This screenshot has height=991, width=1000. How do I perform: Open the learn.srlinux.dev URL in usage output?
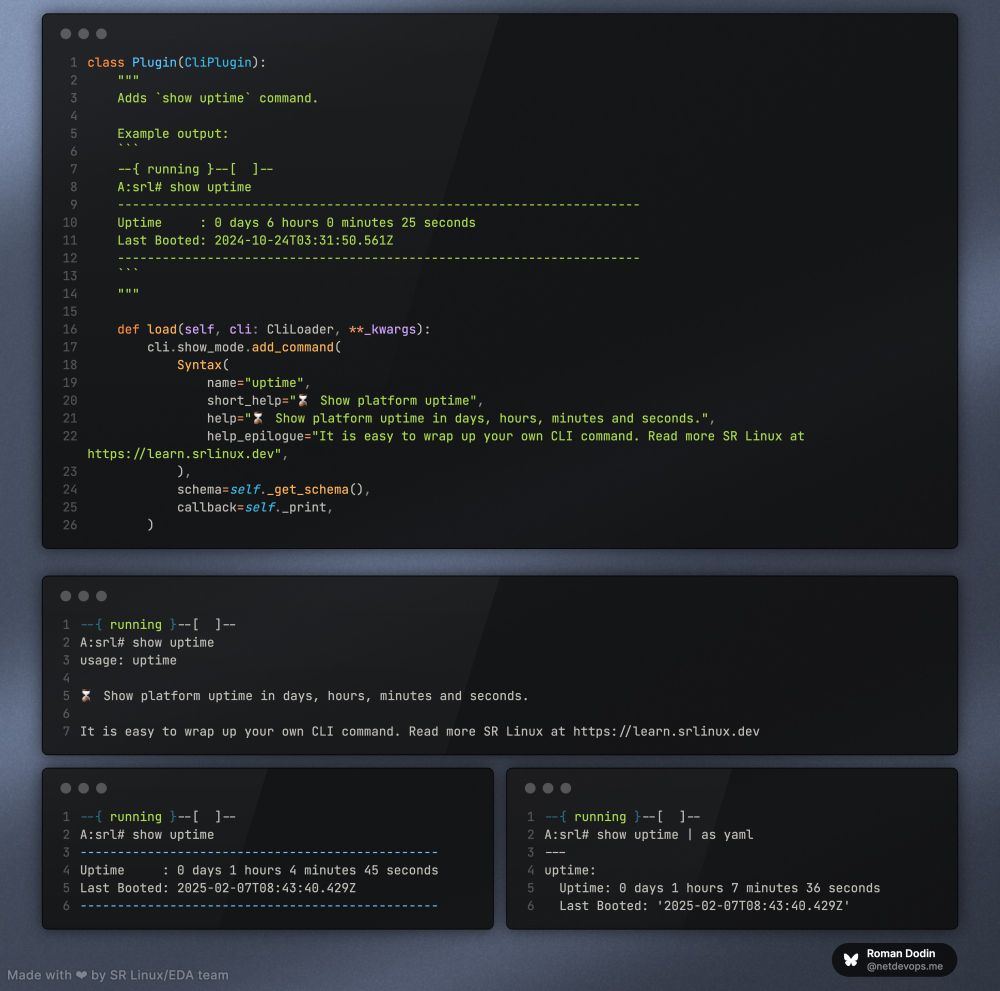point(666,731)
